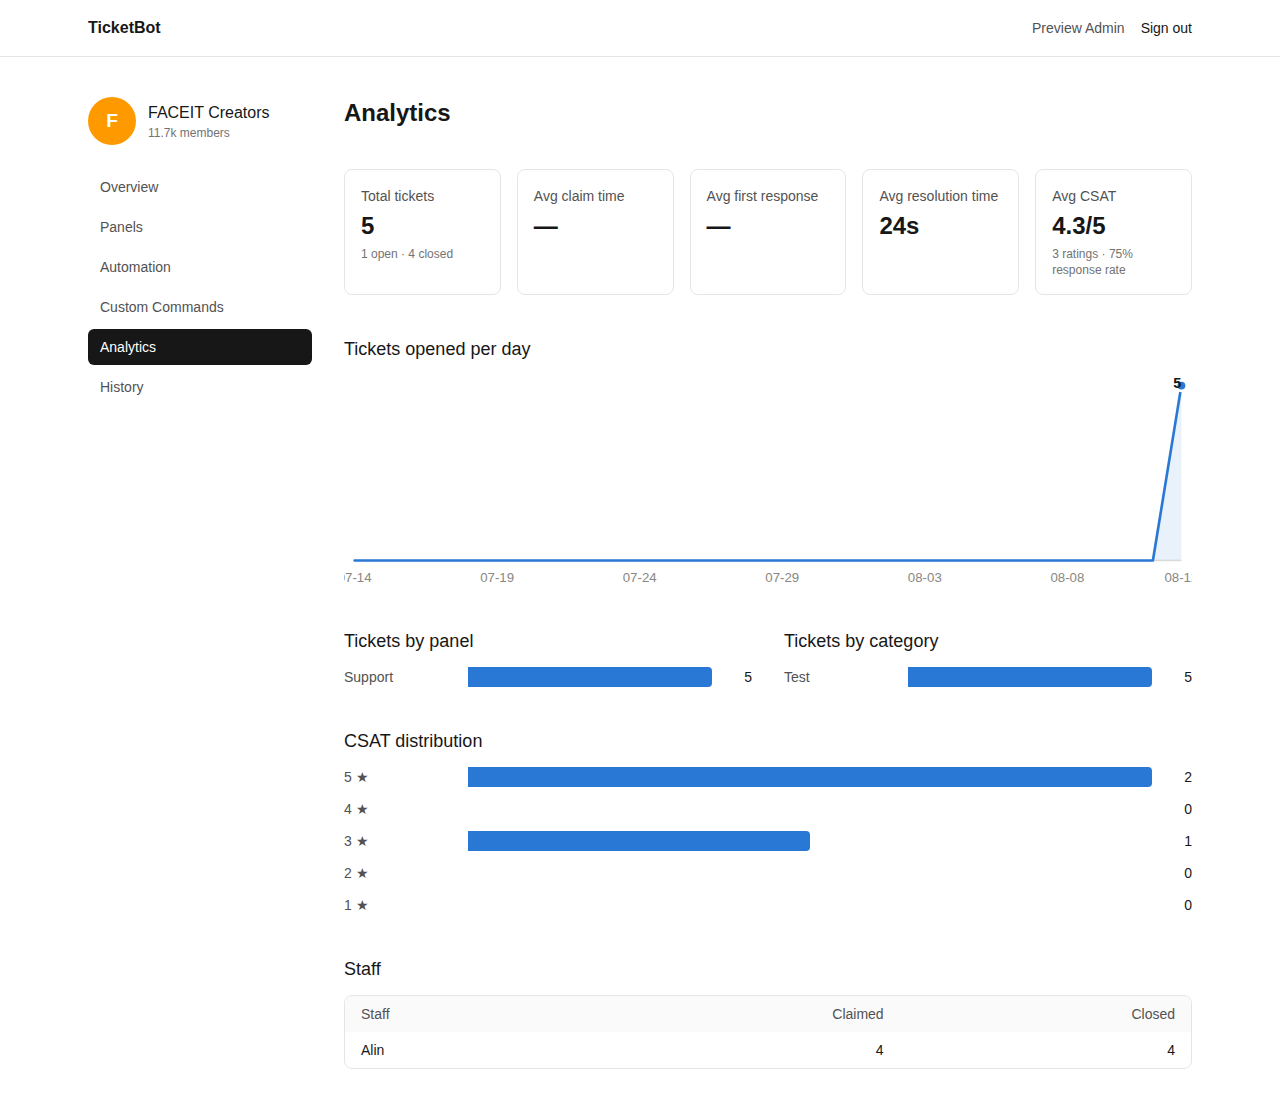The height and width of the screenshot is (1109, 1280).
Task: Click the 1 ★ rating label
Action: coord(356,905)
